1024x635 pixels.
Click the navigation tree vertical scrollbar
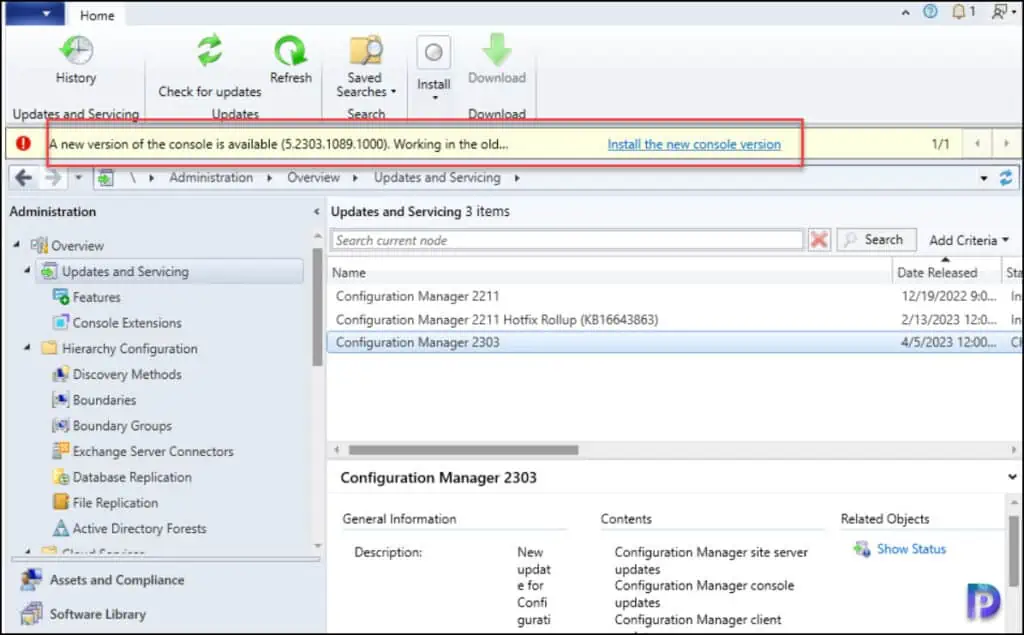tap(317, 307)
